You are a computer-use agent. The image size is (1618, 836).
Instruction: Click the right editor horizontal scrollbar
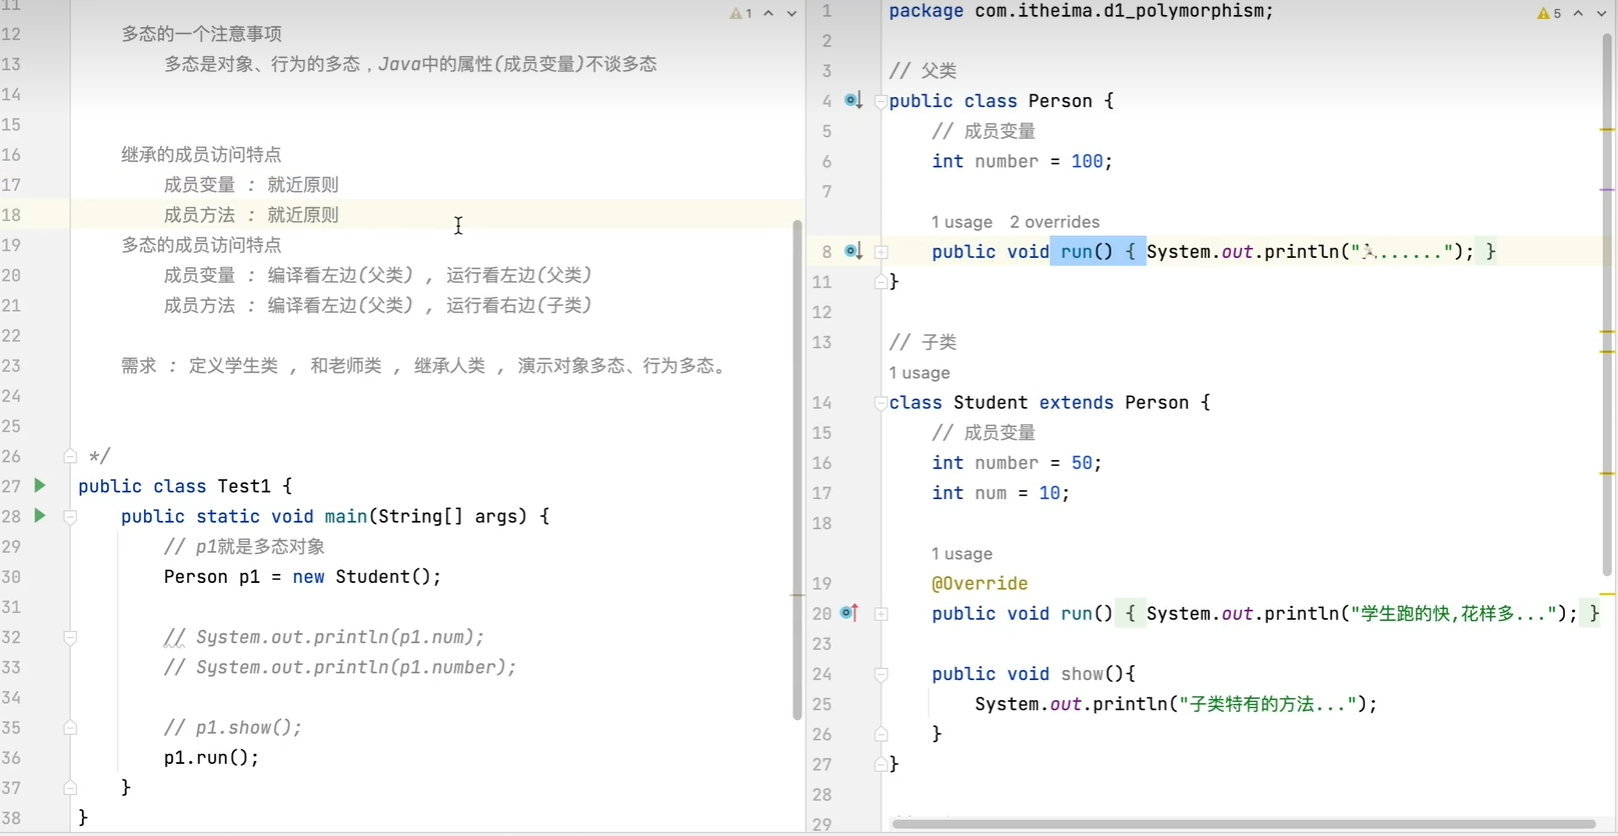(1243, 824)
